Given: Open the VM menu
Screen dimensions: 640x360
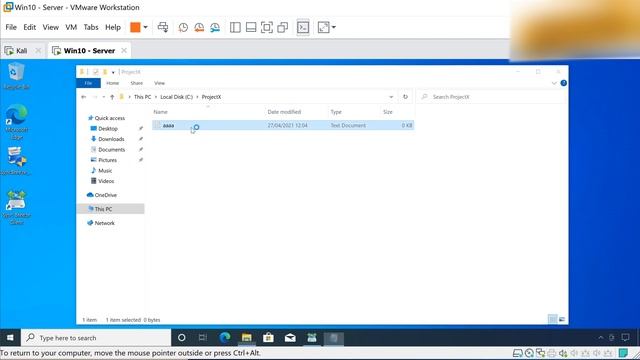Looking at the screenshot, I should click(x=71, y=27).
